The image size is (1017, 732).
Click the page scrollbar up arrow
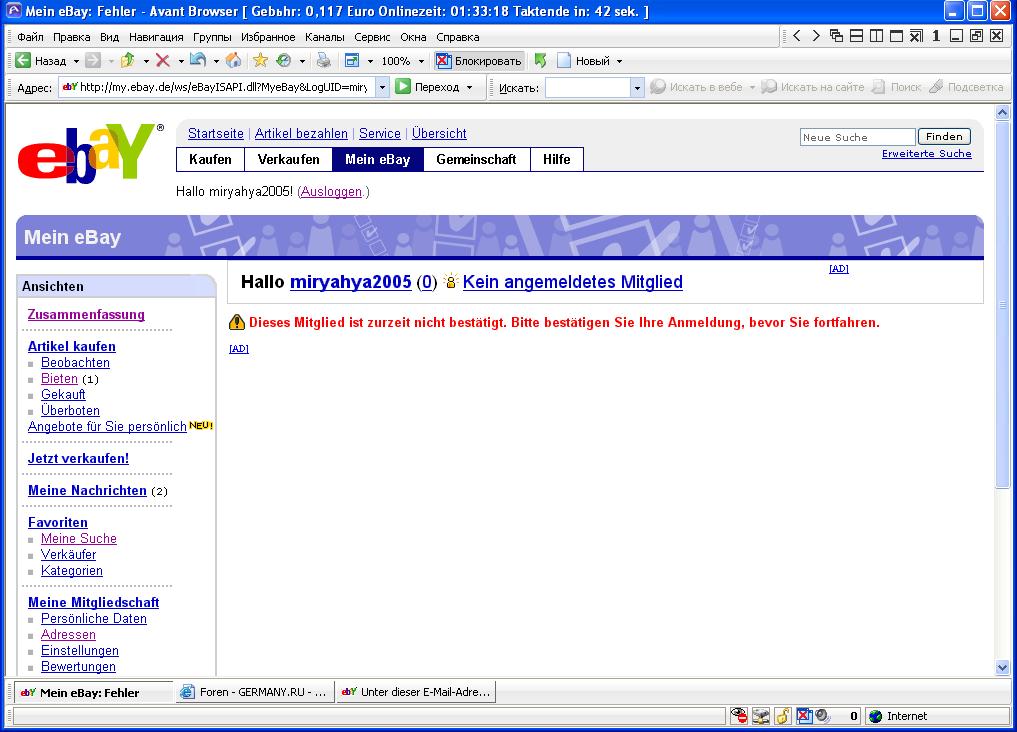click(1002, 112)
